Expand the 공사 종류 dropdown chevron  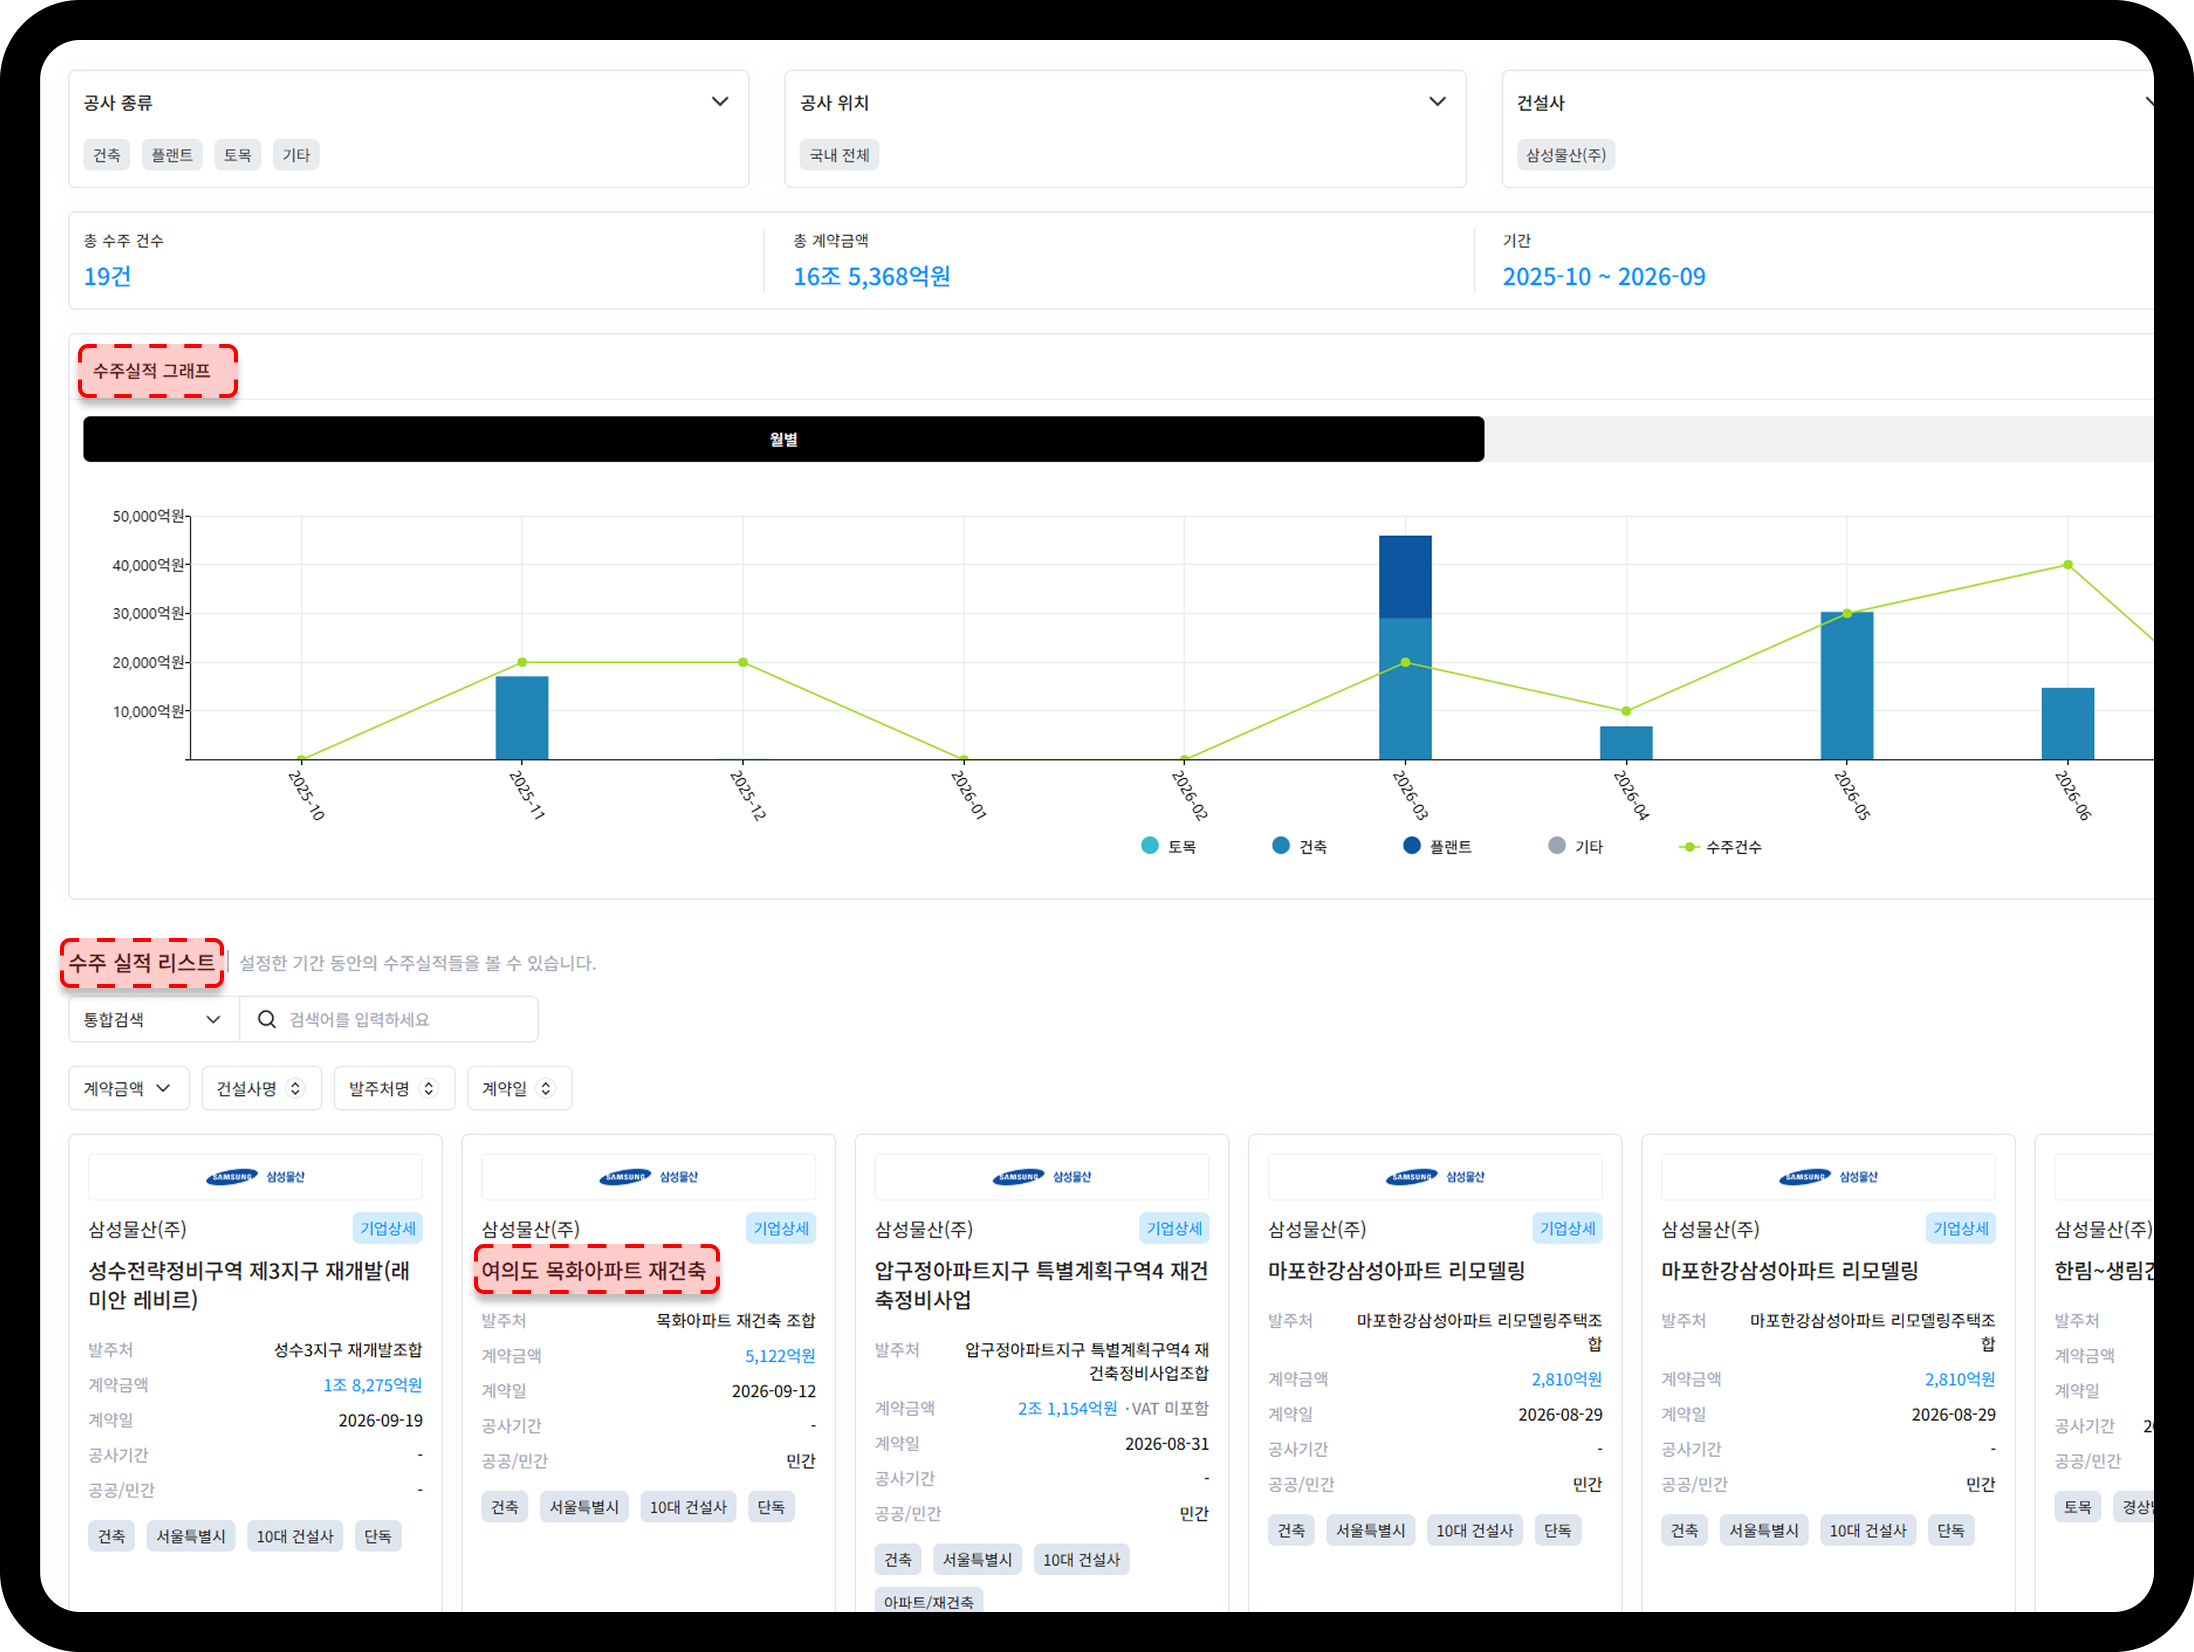click(x=719, y=102)
